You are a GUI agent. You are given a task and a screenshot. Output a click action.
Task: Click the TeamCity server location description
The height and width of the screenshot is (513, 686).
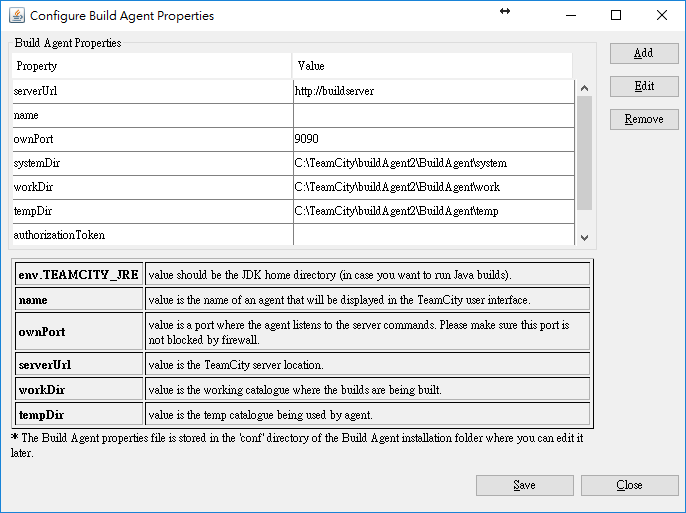coord(236,365)
